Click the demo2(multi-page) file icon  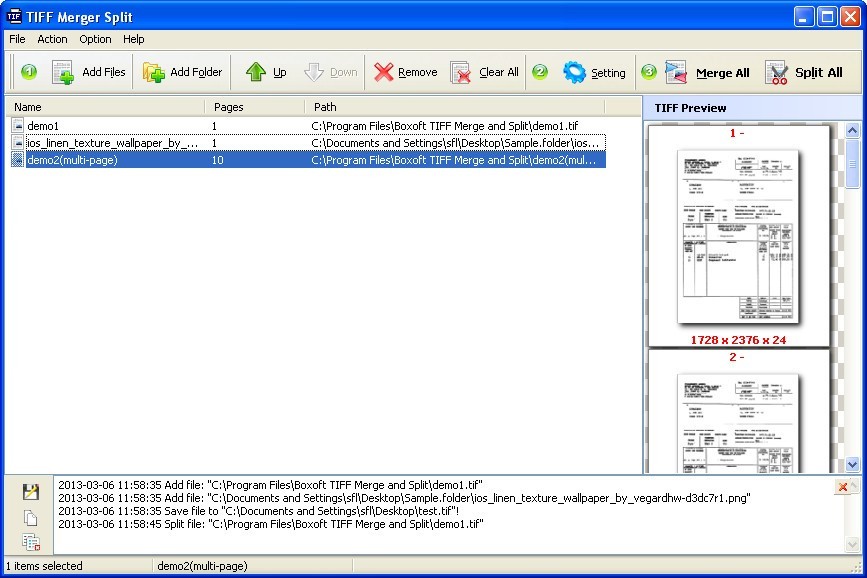pos(18,160)
